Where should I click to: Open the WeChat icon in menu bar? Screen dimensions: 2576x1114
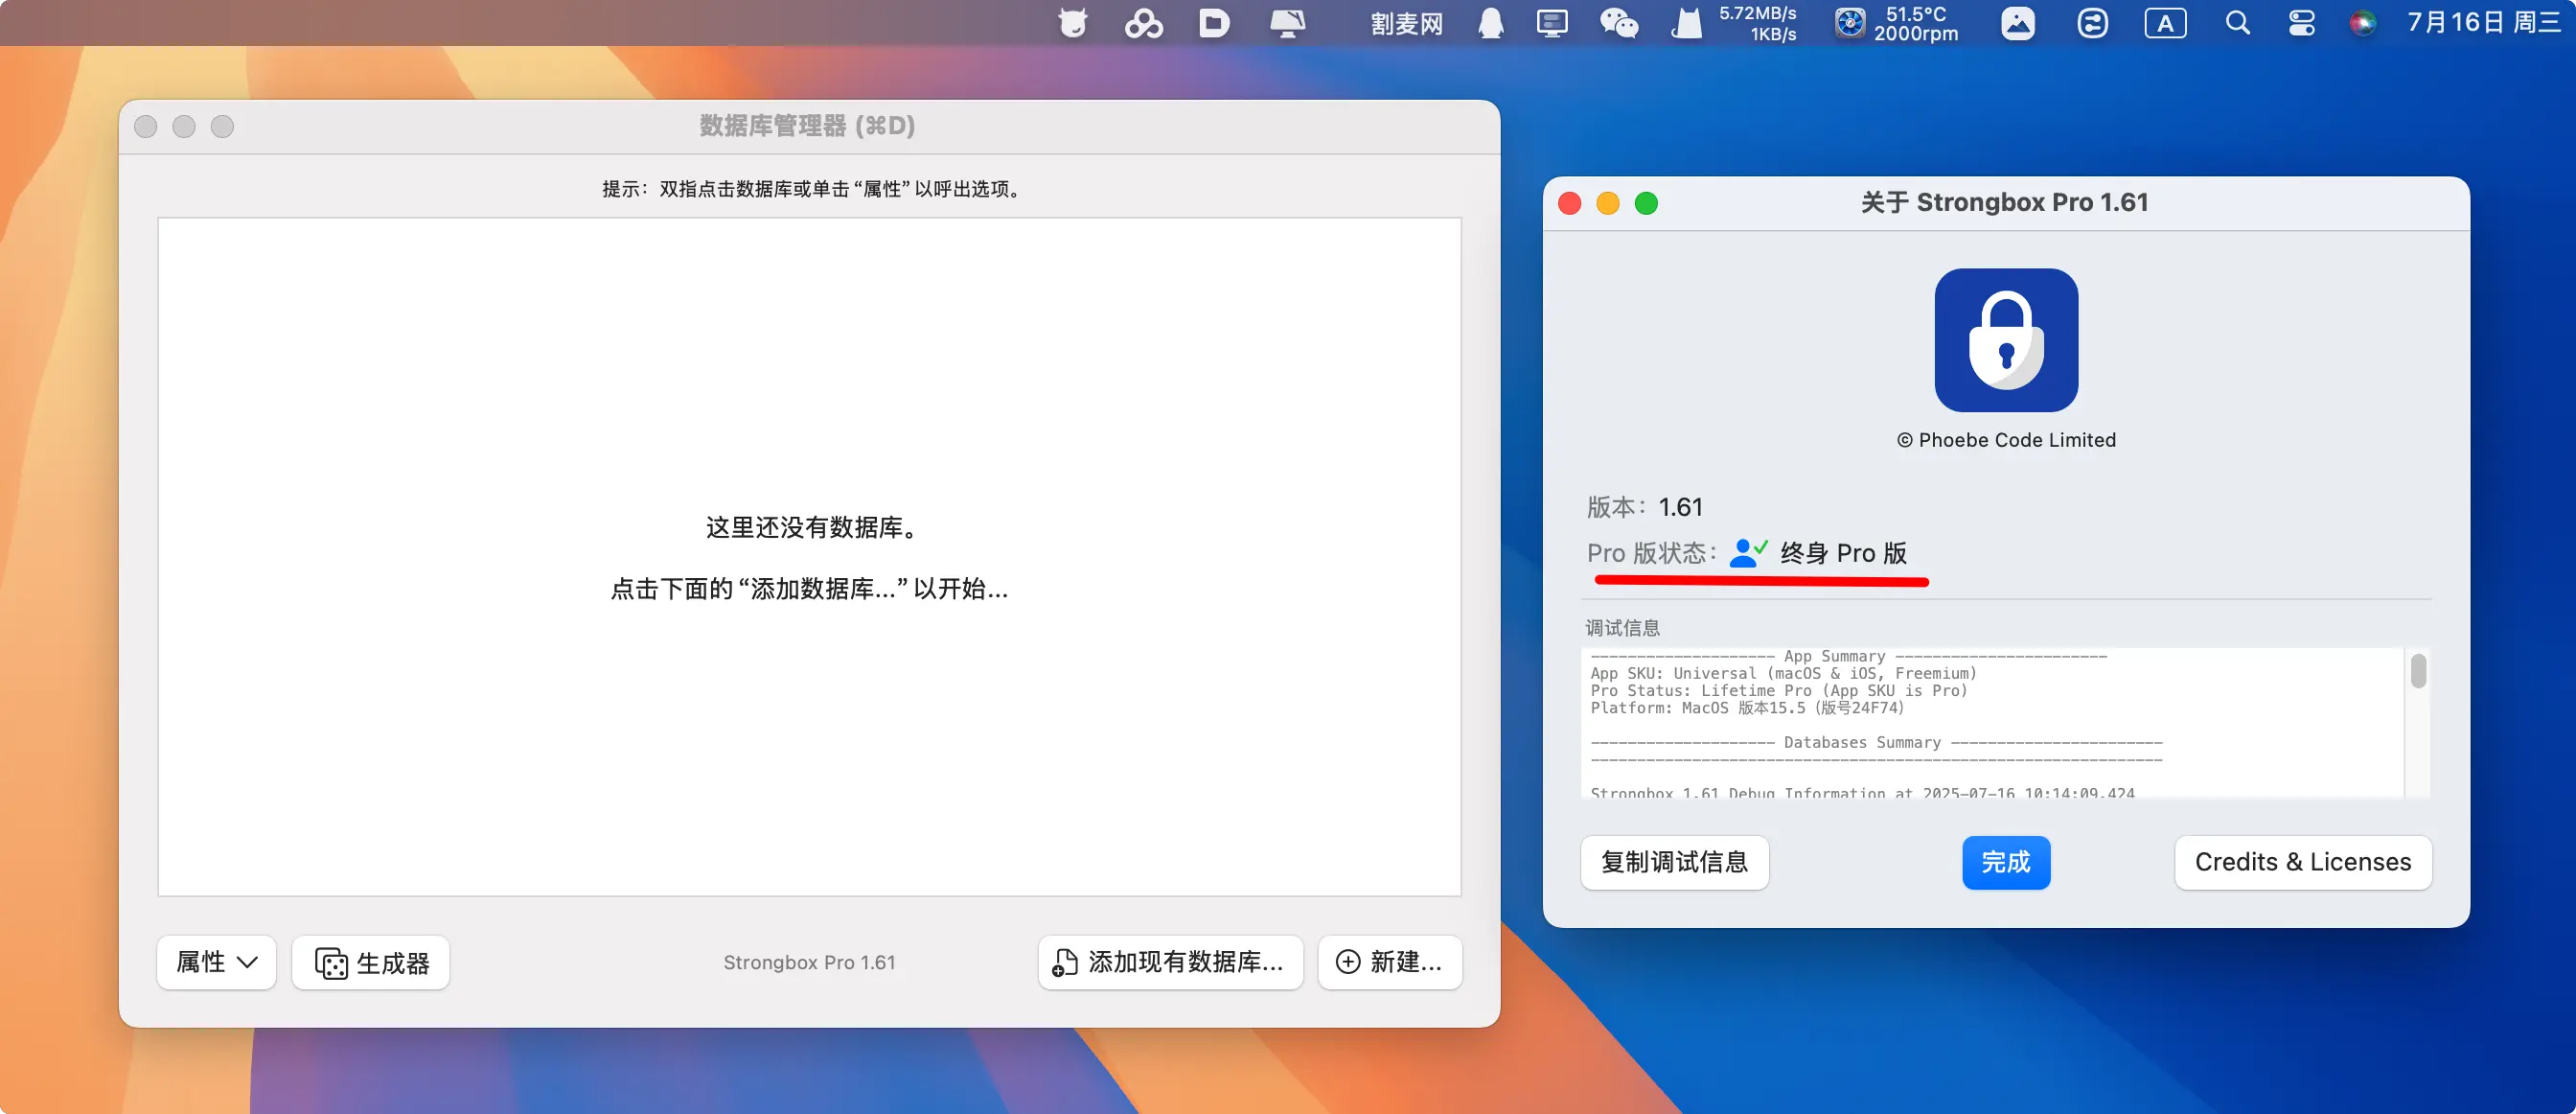coord(1619,23)
